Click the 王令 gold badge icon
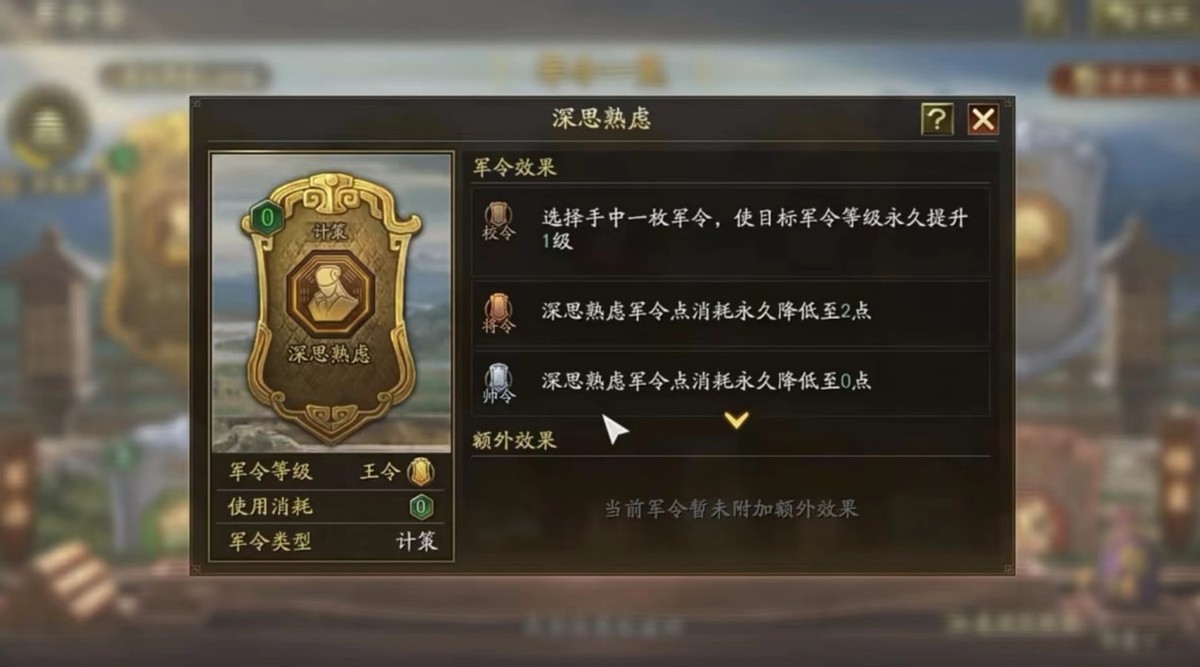Image resolution: width=1200 pixels, height=667 pixels. click(421, 472)
